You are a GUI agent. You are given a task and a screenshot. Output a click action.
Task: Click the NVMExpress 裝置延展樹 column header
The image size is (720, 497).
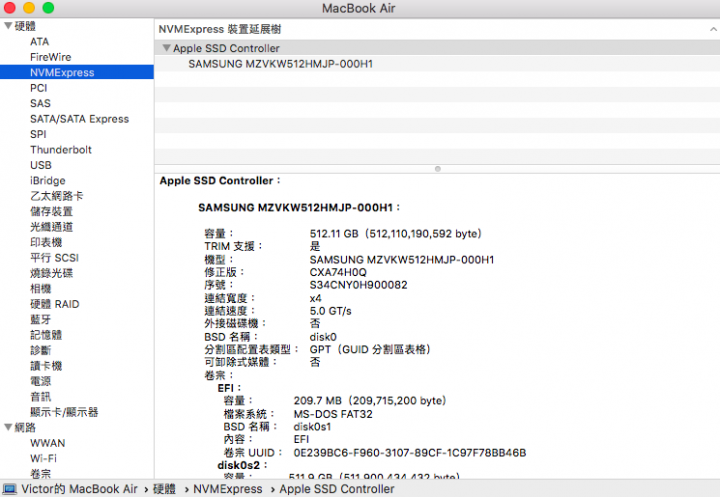coord(219,29)
